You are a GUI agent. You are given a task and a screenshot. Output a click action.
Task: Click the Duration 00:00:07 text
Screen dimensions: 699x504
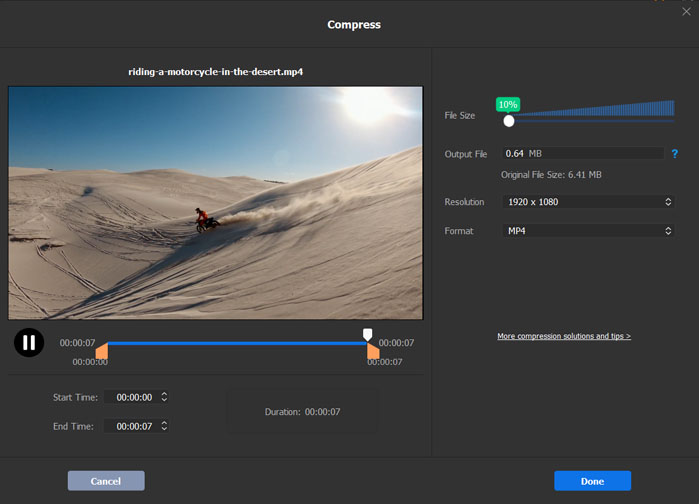(x=302, y=412)
